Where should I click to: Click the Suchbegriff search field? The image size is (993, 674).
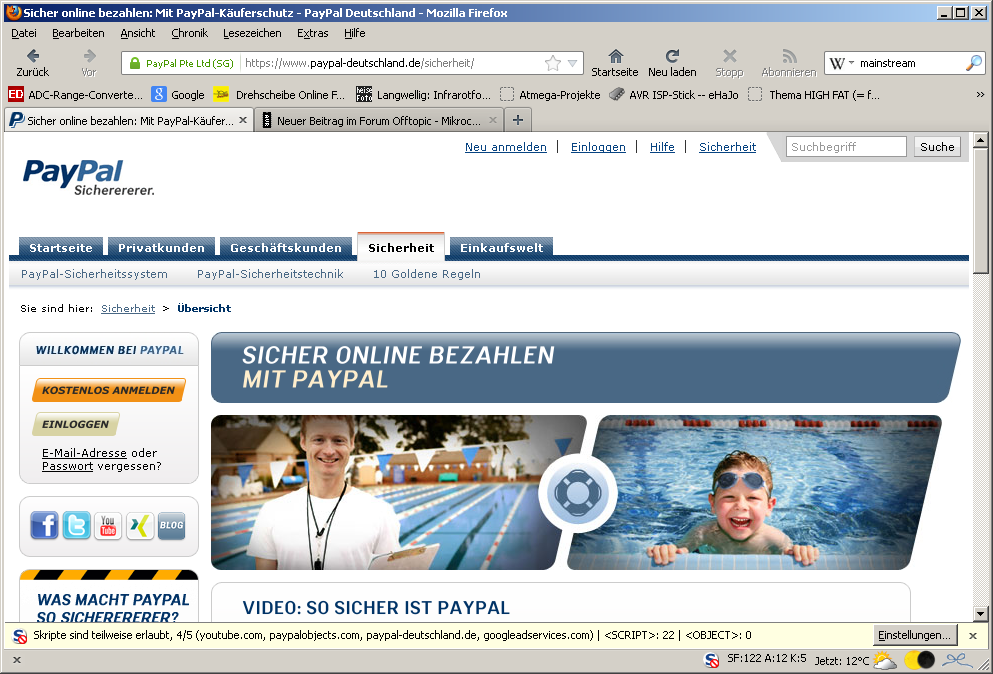(846, 147)
